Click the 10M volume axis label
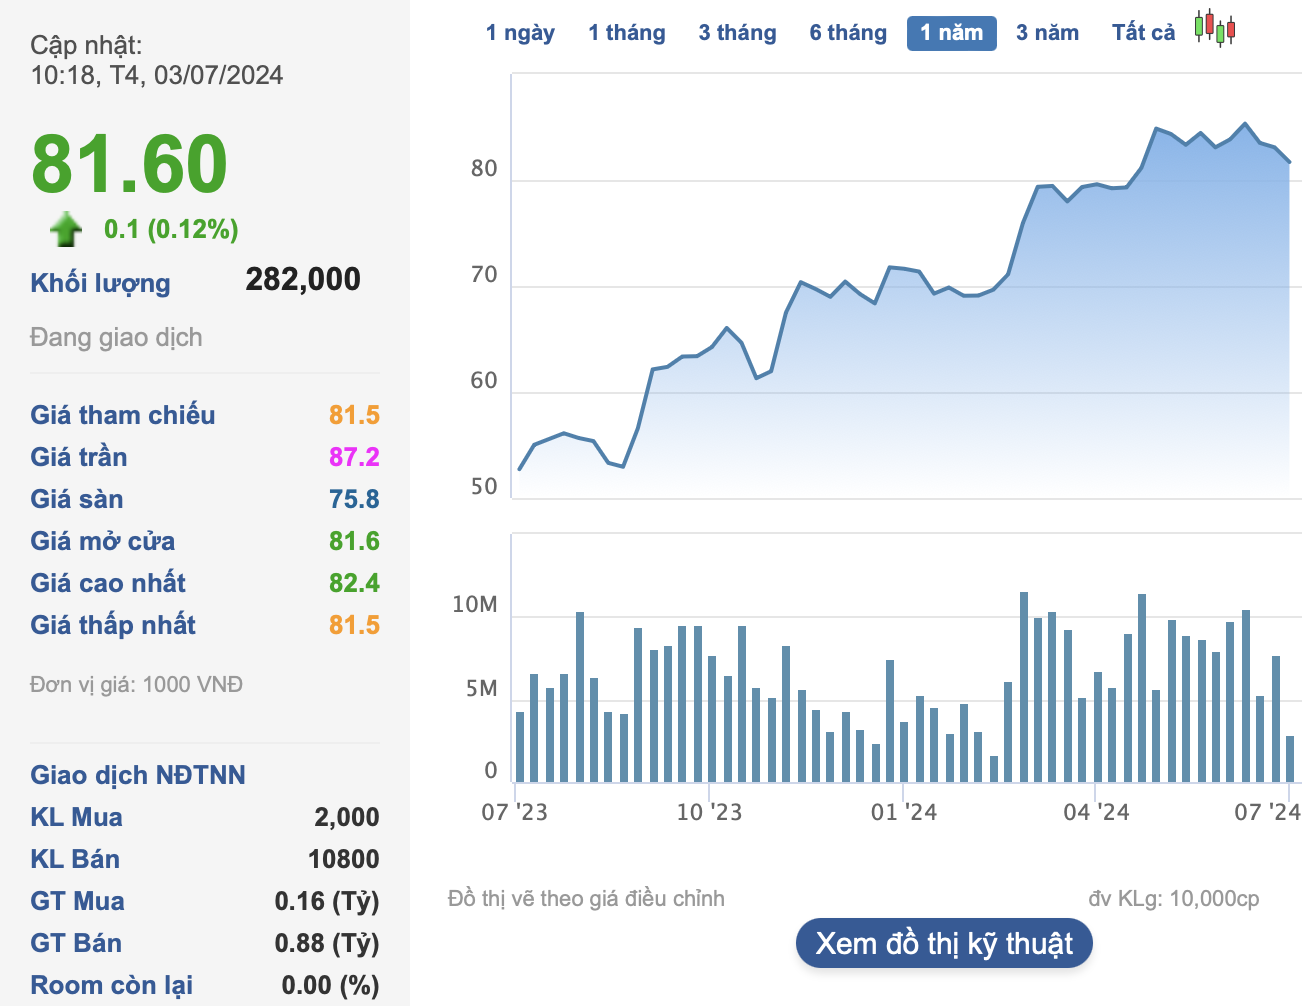 pyautogui.click(x=475, y=604)
